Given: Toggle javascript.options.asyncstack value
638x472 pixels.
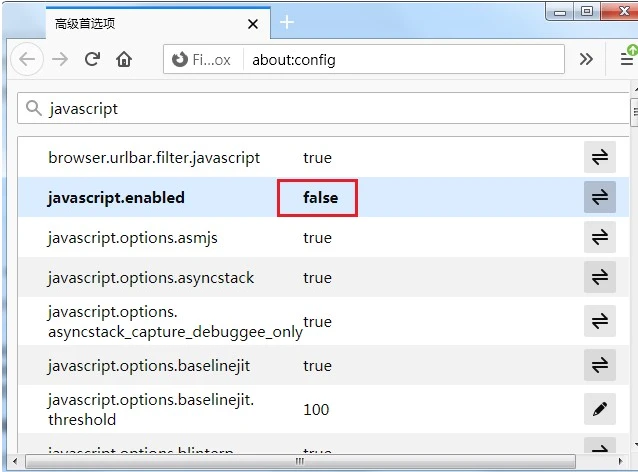Looking at the screenshot, I should (599, 277).
